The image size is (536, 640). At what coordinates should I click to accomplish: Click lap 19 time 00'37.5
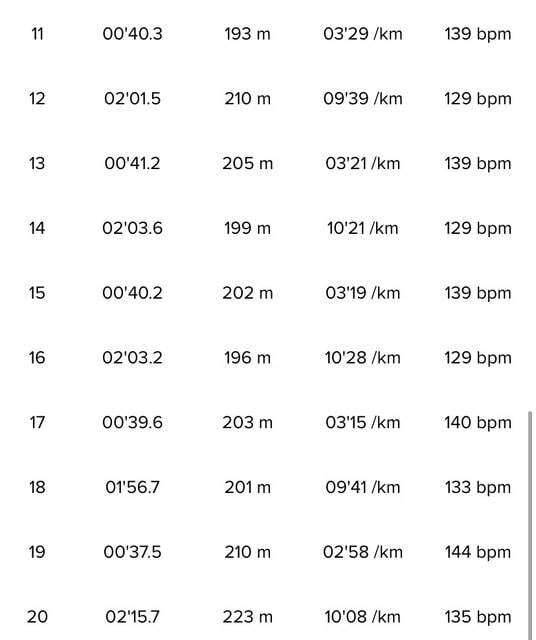point(132,552)
